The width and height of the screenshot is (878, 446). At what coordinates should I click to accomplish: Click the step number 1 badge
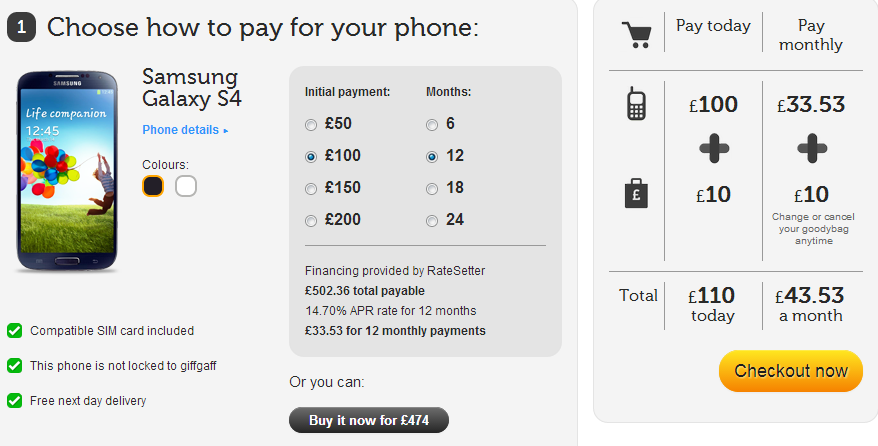pyautogui.click(x=21, y=27)
